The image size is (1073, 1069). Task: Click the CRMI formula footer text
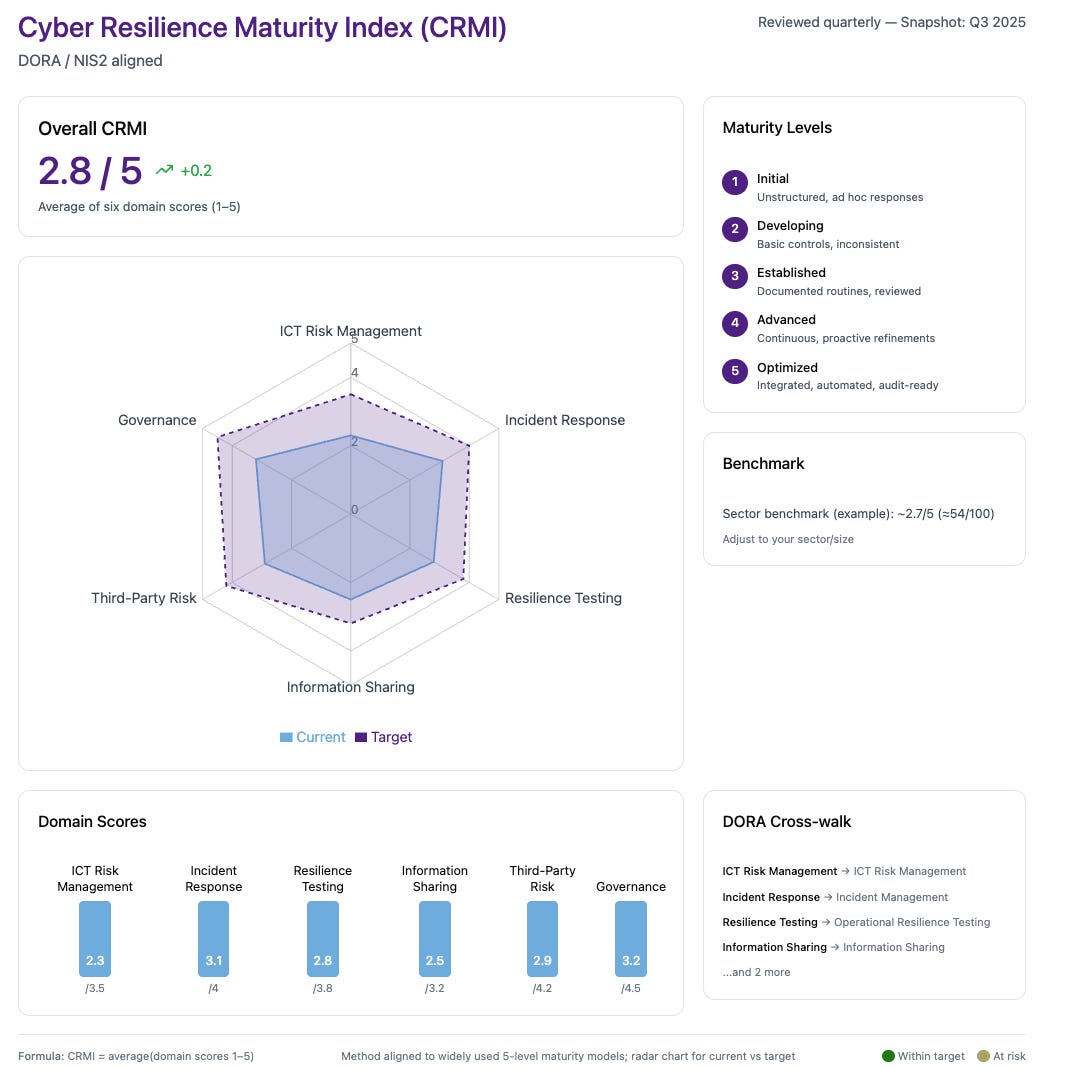(135, 1056)
